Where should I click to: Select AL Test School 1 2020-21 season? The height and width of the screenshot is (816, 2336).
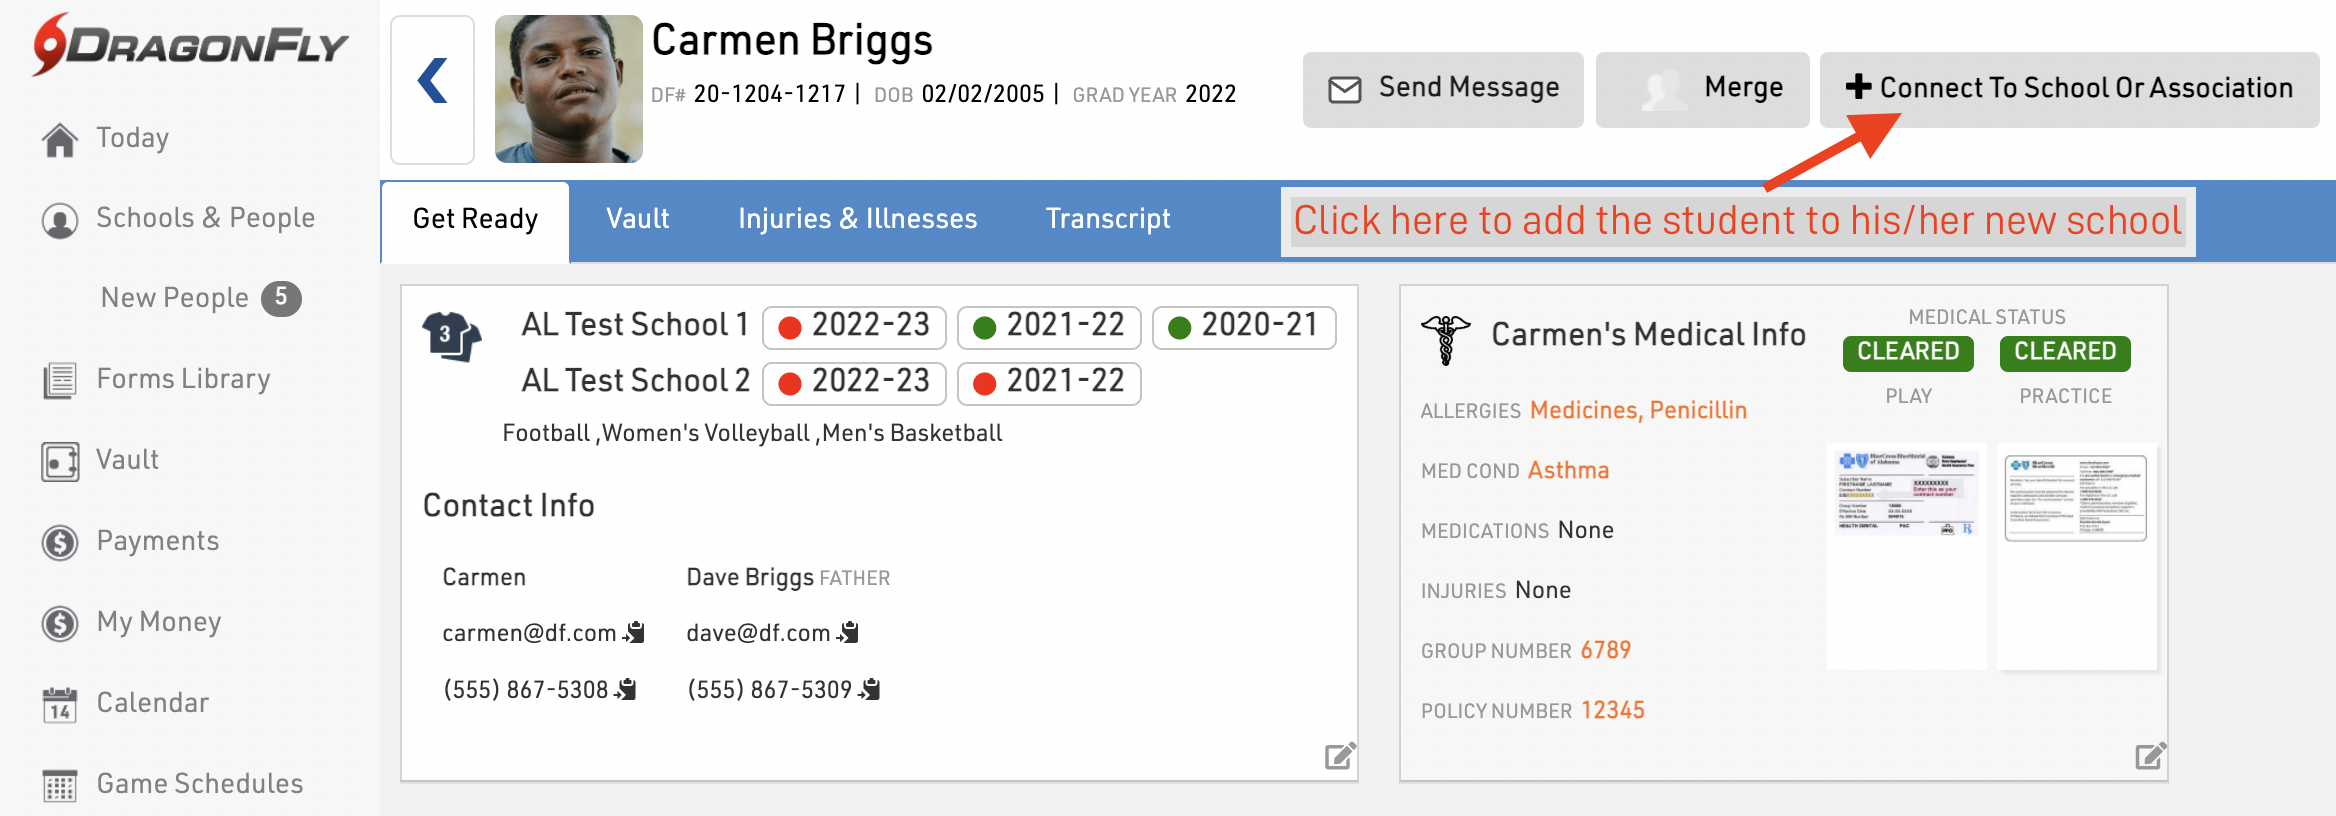click(x=1244, y=327)
